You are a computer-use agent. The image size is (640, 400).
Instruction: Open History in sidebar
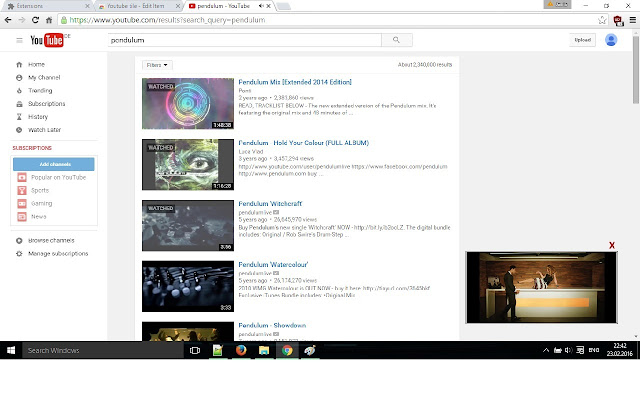[38, 117]
